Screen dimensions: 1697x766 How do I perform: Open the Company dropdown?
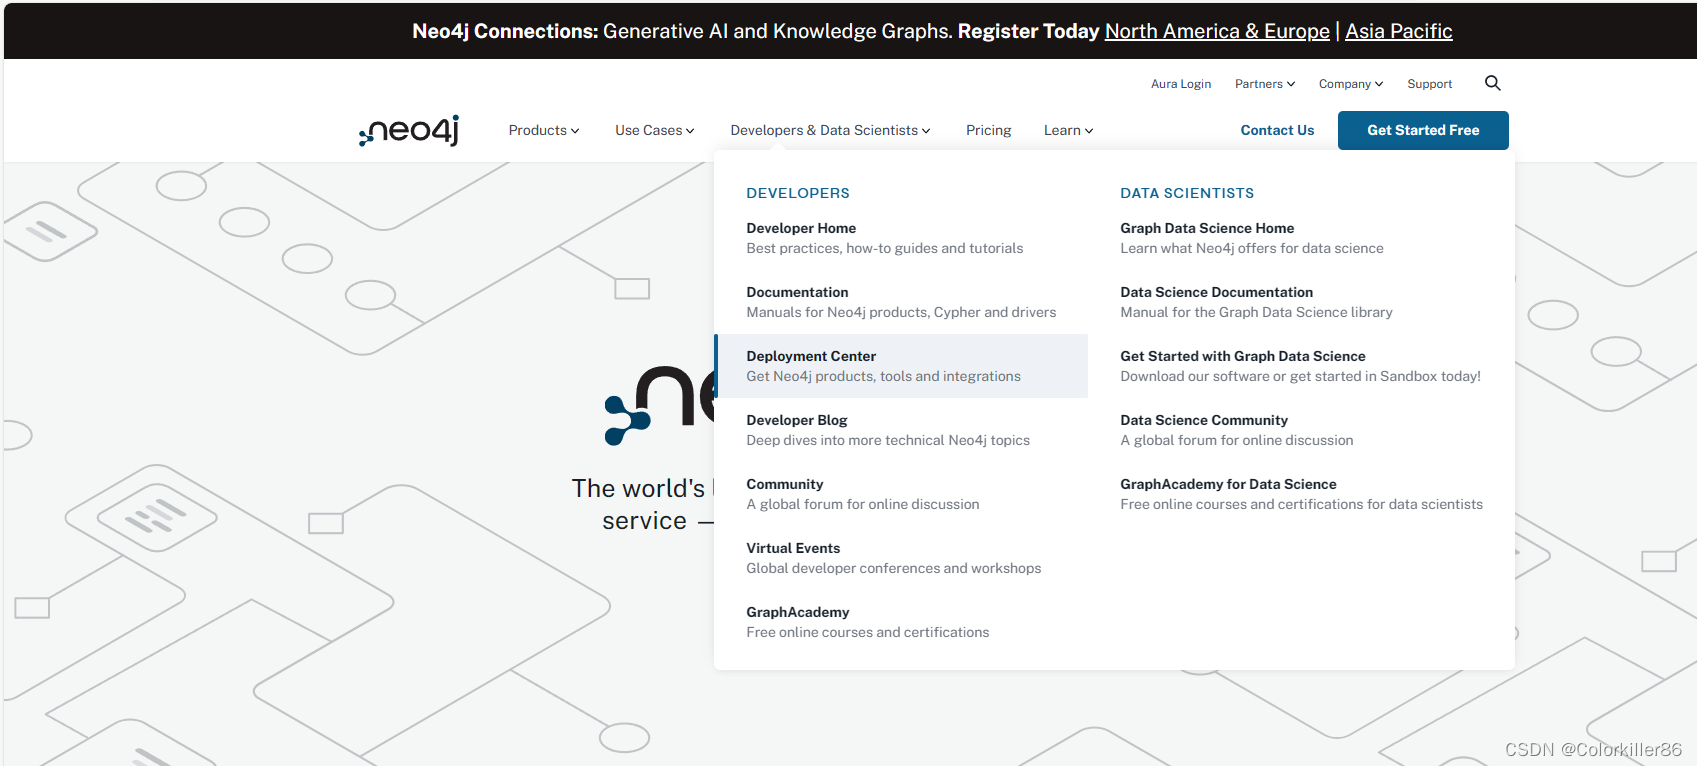tap(1351, 84)
